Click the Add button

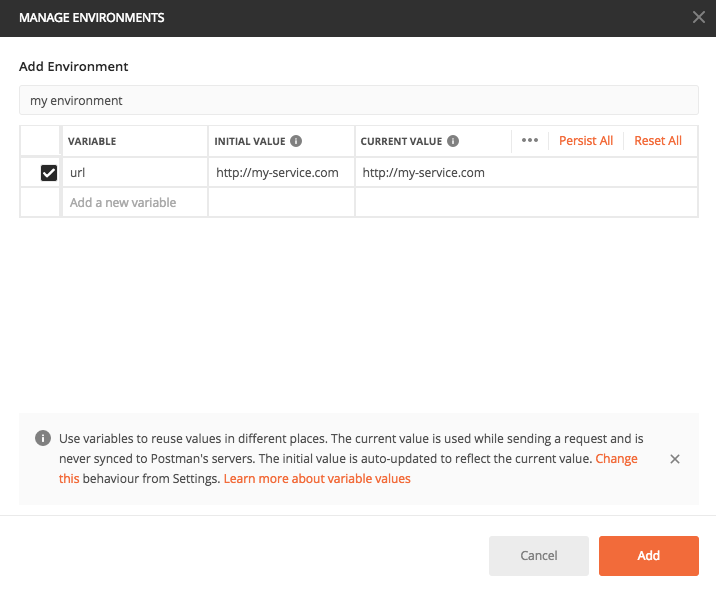(x=648, y=556)
